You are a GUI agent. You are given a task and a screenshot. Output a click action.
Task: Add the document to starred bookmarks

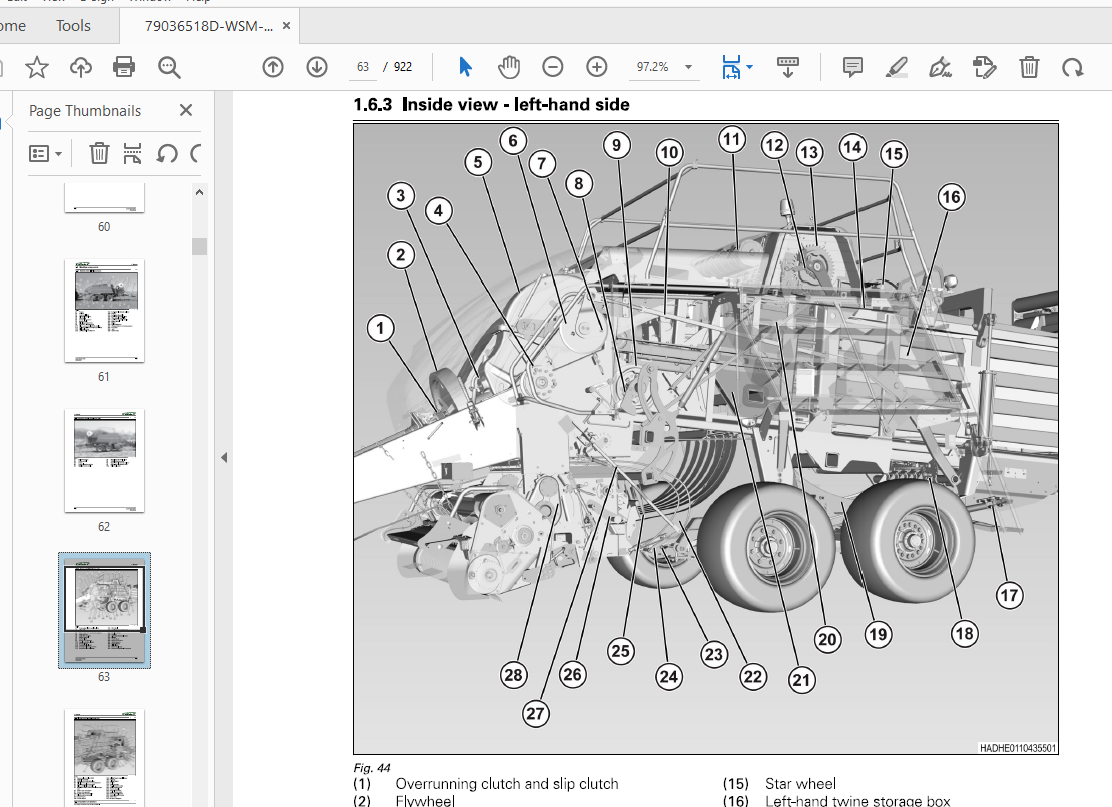point(37,67)
